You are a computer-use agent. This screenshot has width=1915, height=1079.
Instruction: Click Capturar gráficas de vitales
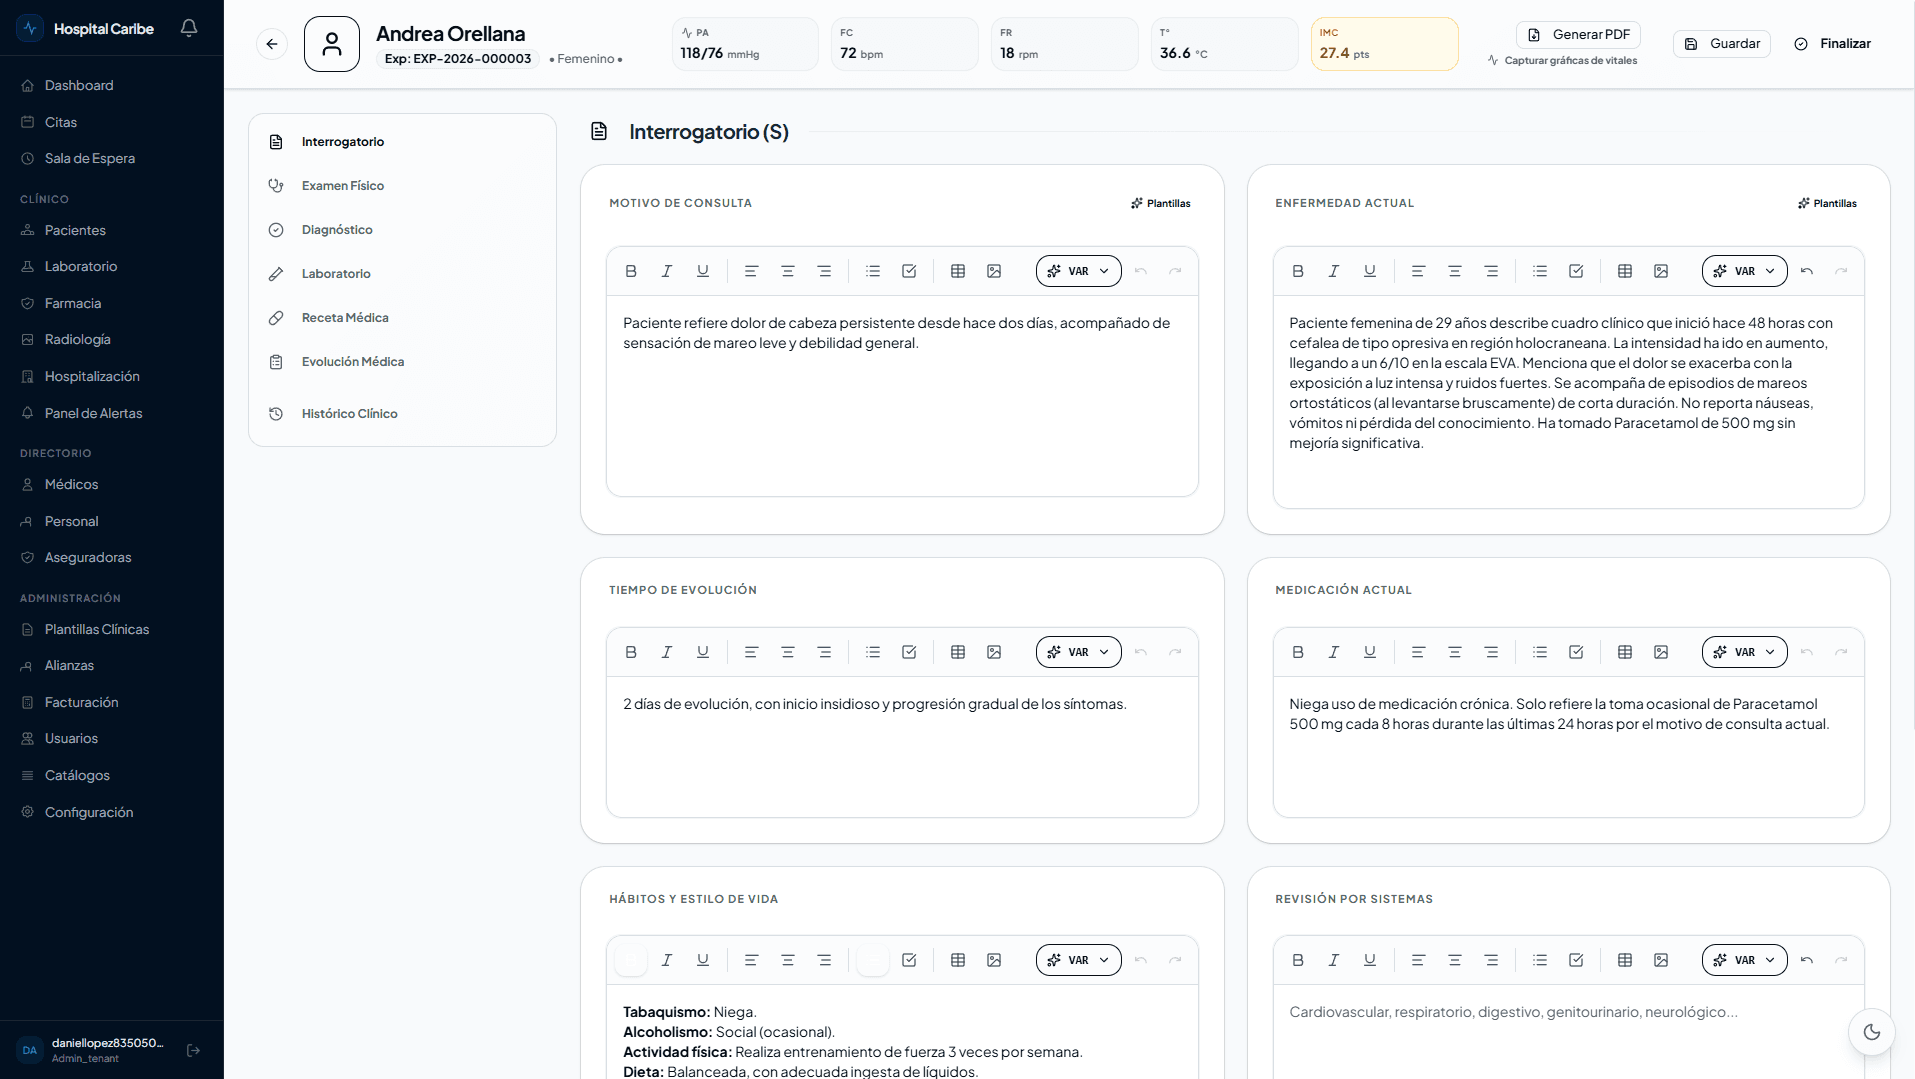(1562, 60)
